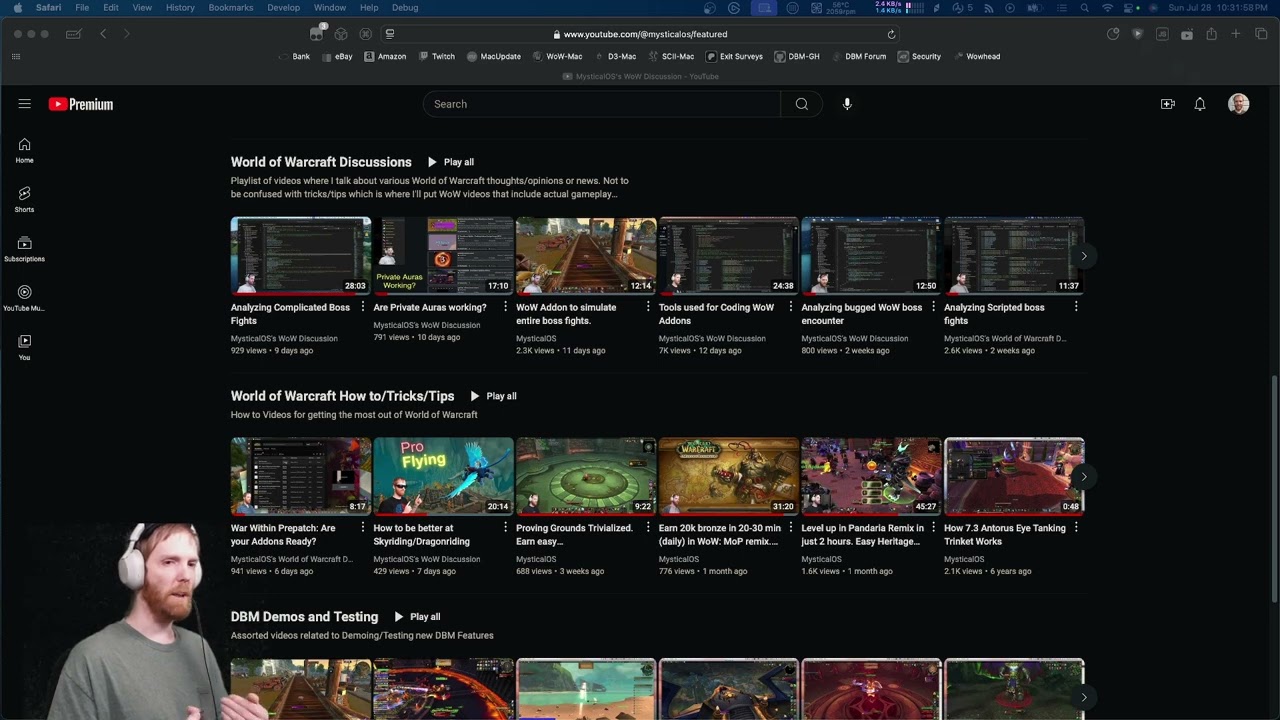The image size is (1280, 720).
Task: Open YouTube Music from the sidebar
Action: click(x=24, y=298)
